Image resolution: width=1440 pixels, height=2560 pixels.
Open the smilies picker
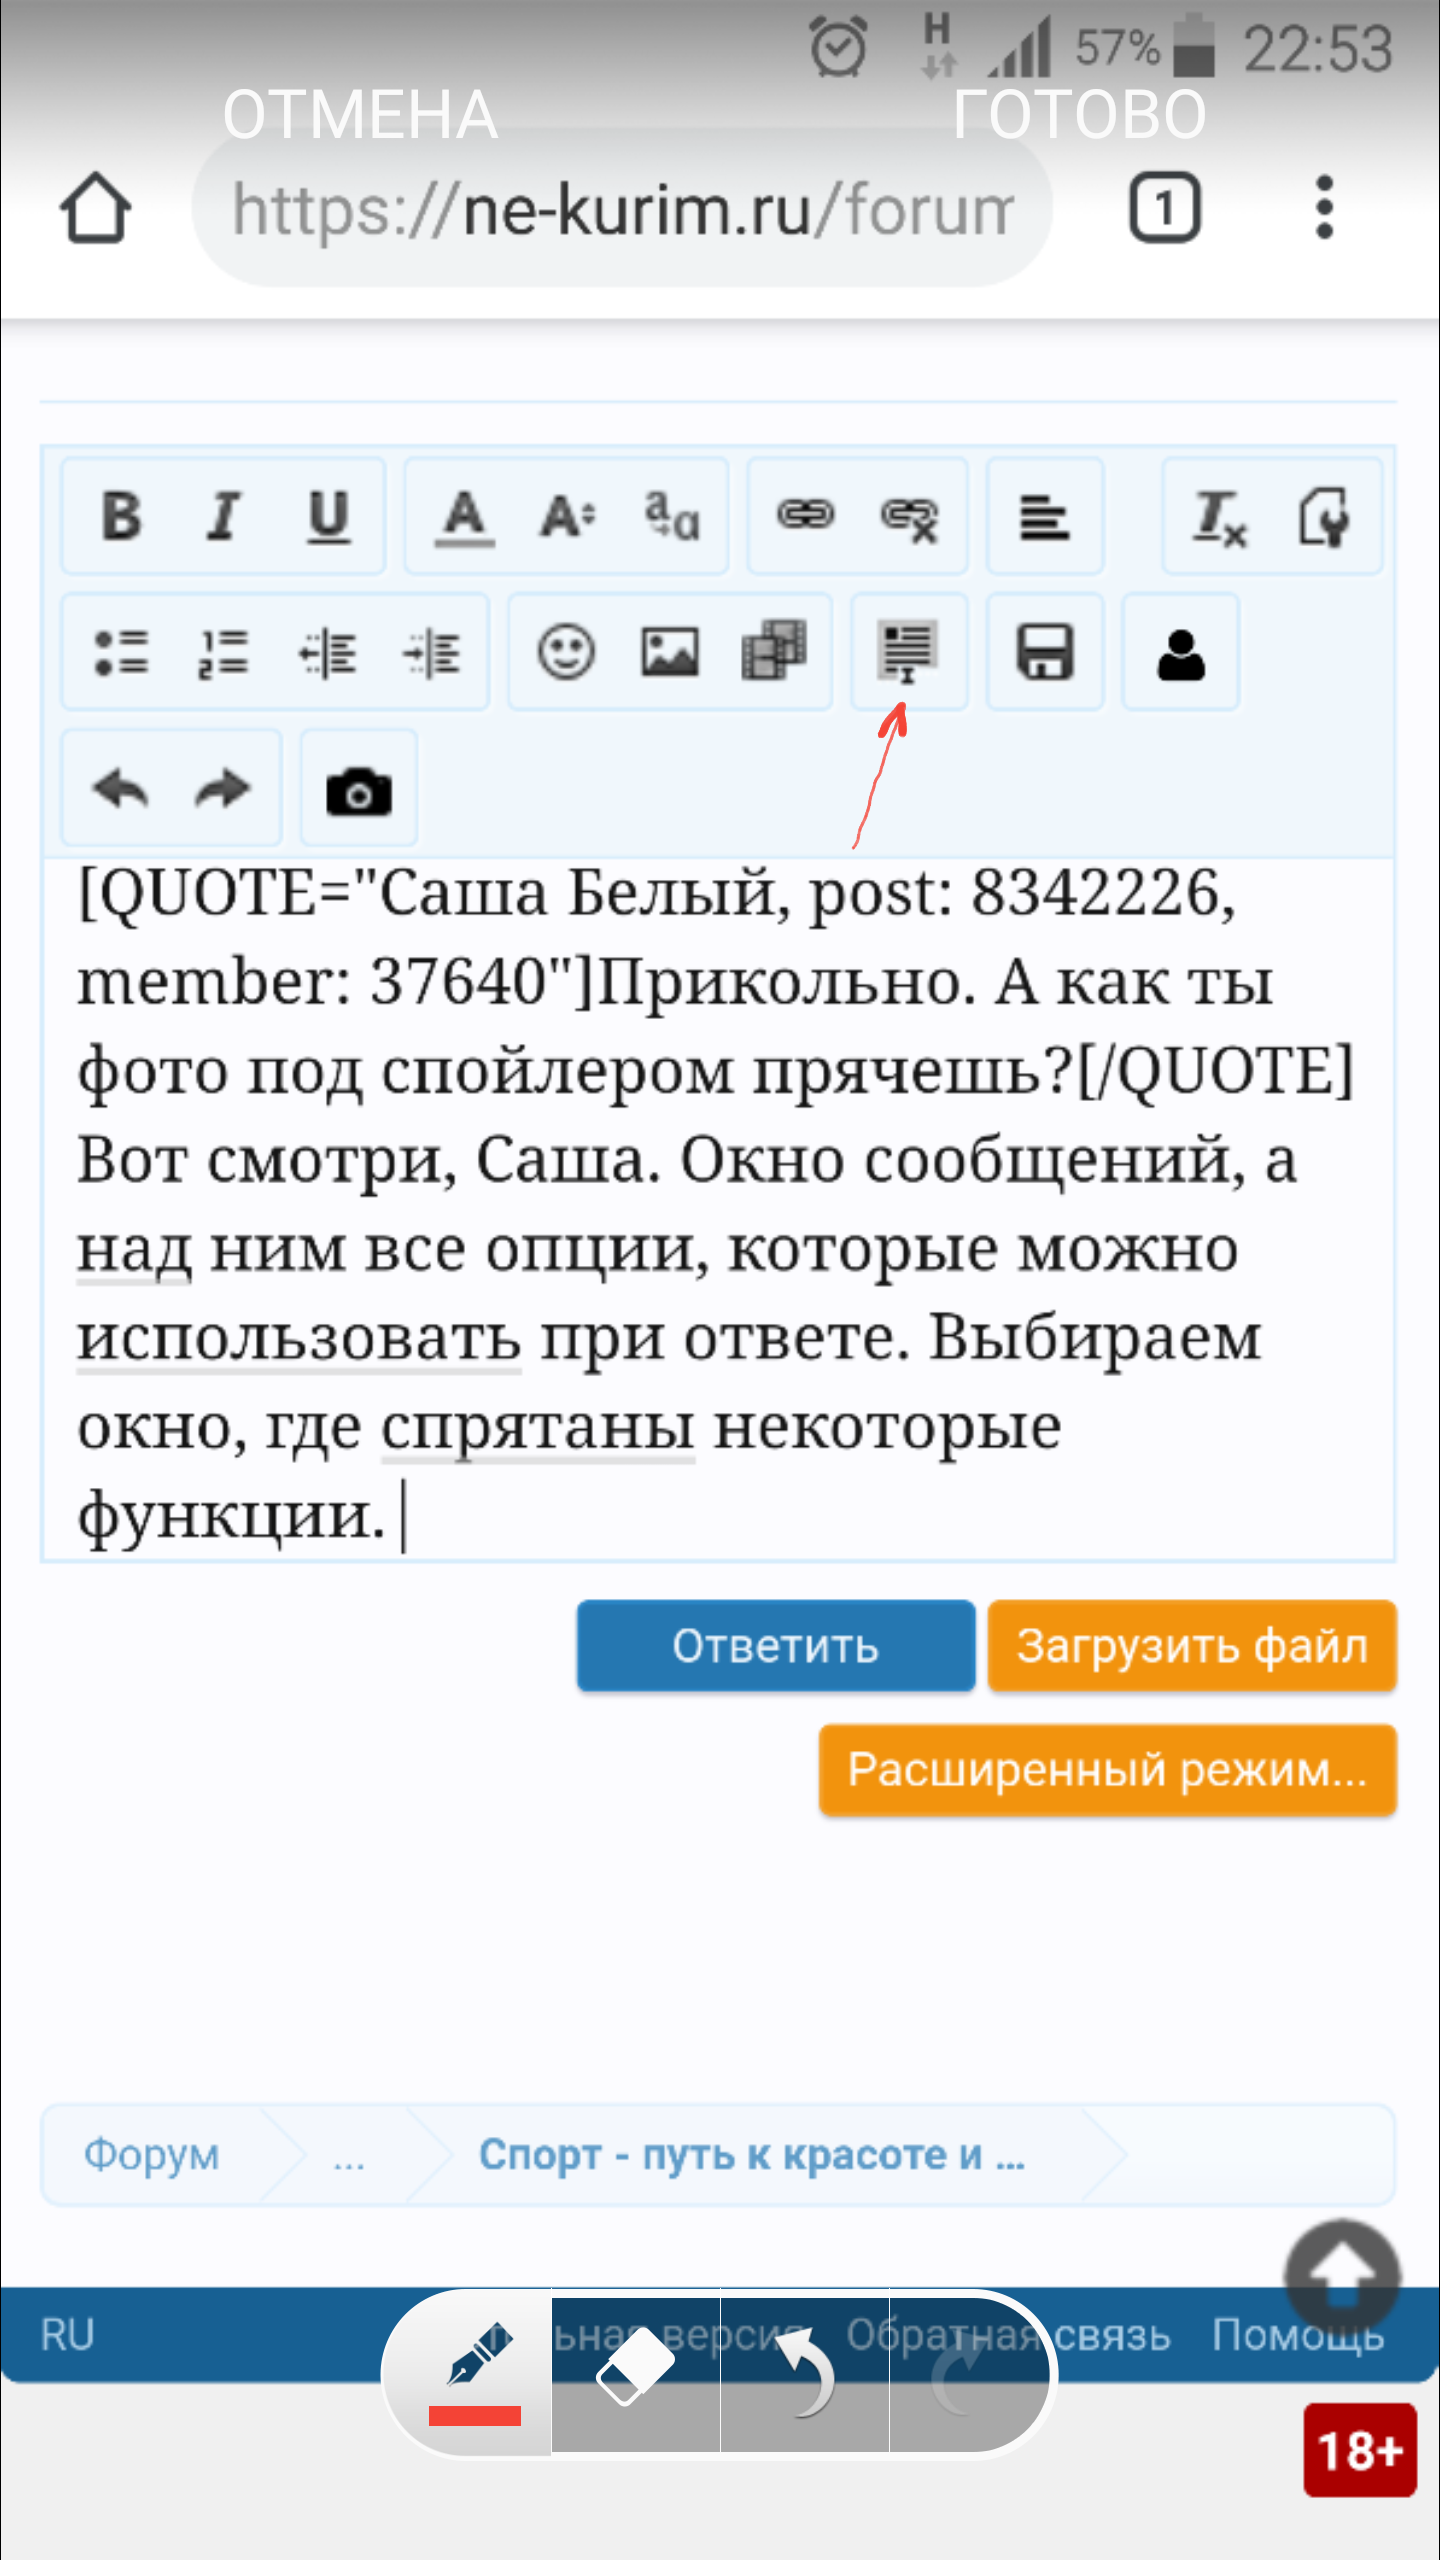(566, 653)
